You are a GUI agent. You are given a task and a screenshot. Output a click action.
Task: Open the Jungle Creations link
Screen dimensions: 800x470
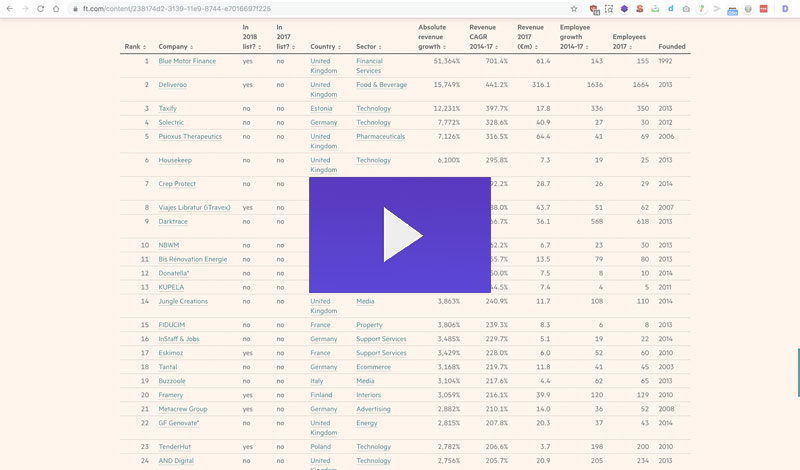pyautogui.click(x=183, y=302)
